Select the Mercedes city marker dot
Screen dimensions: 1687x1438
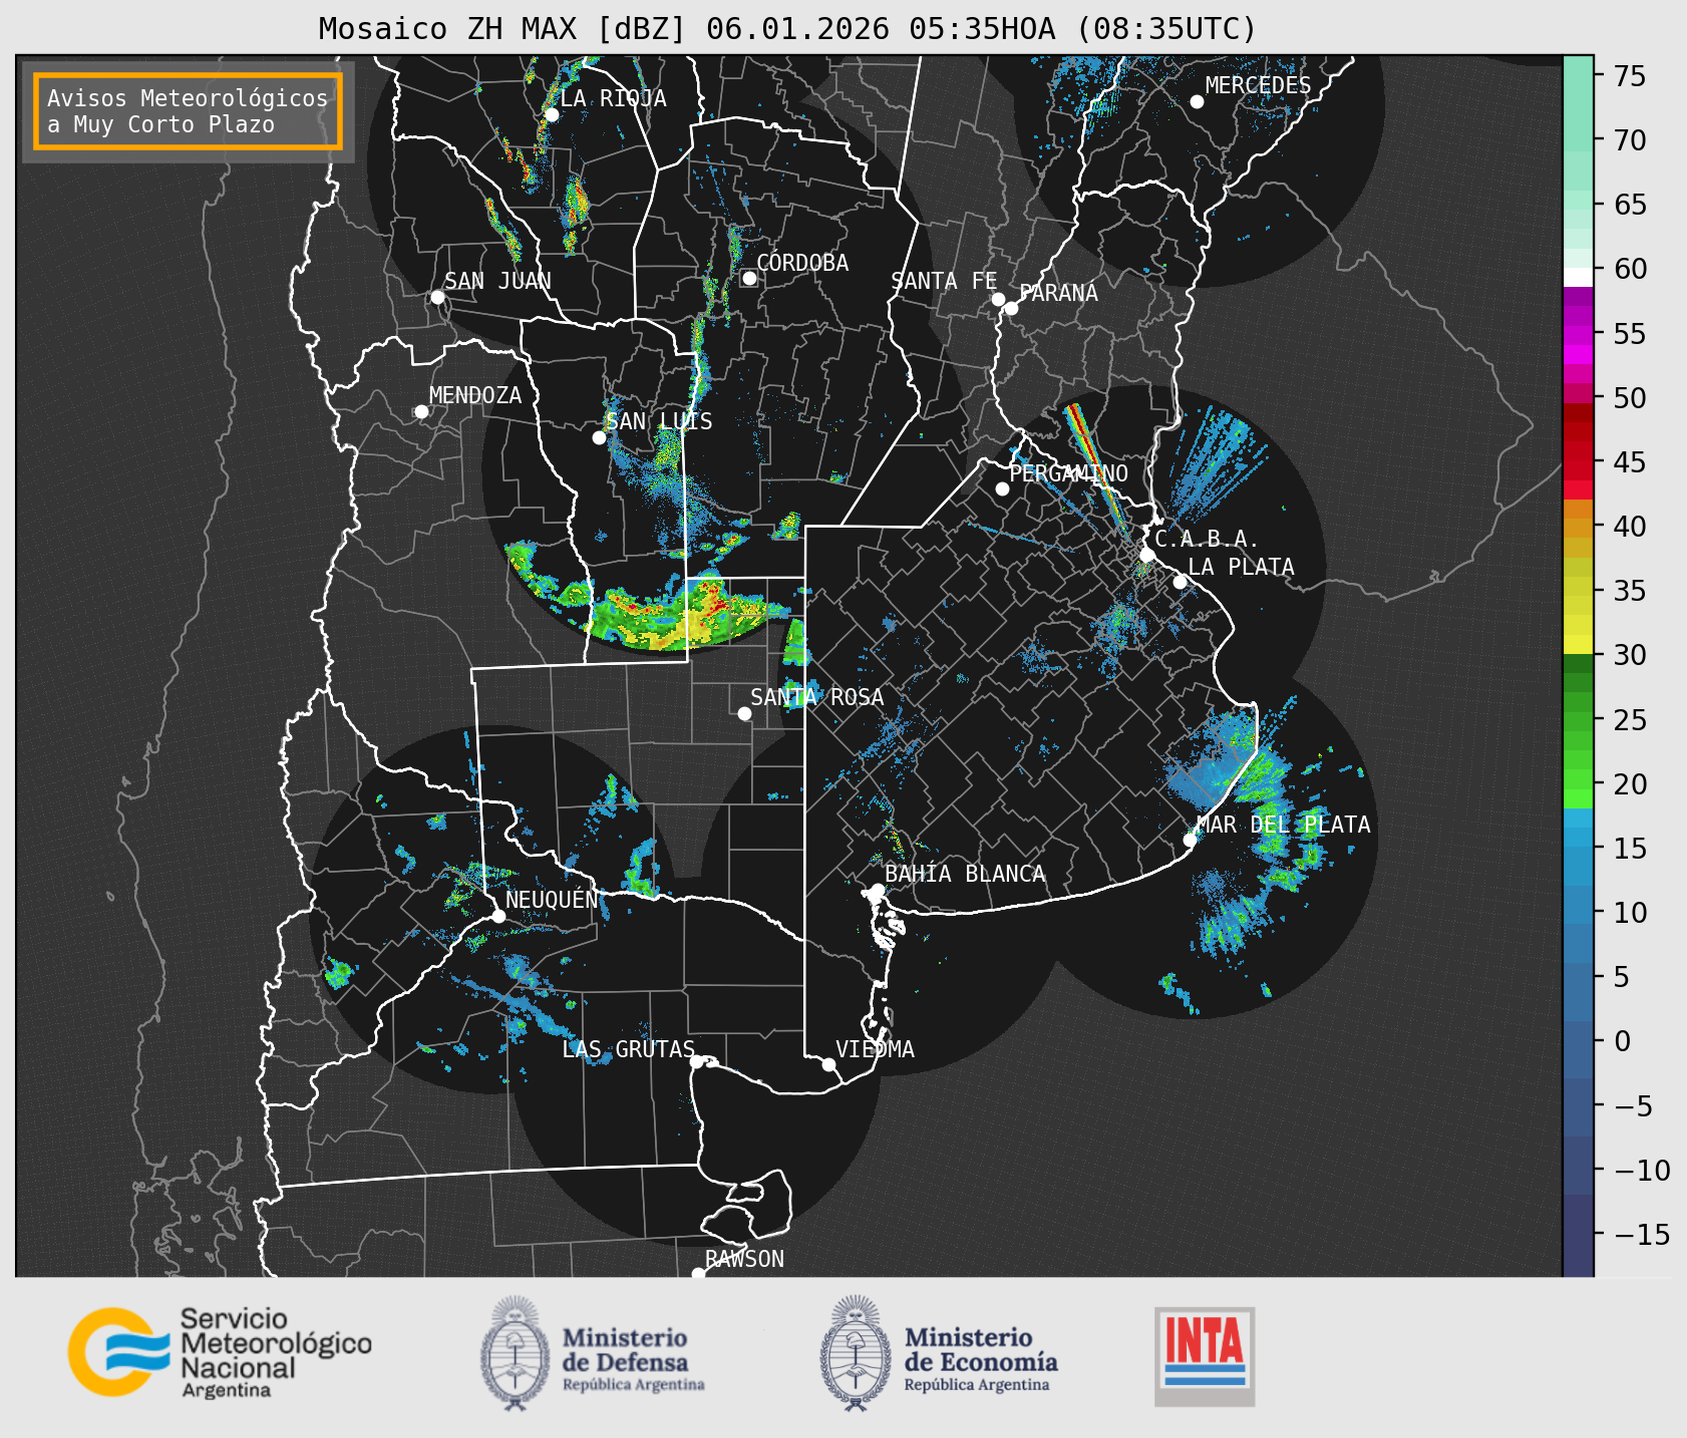pos(1196,102)
